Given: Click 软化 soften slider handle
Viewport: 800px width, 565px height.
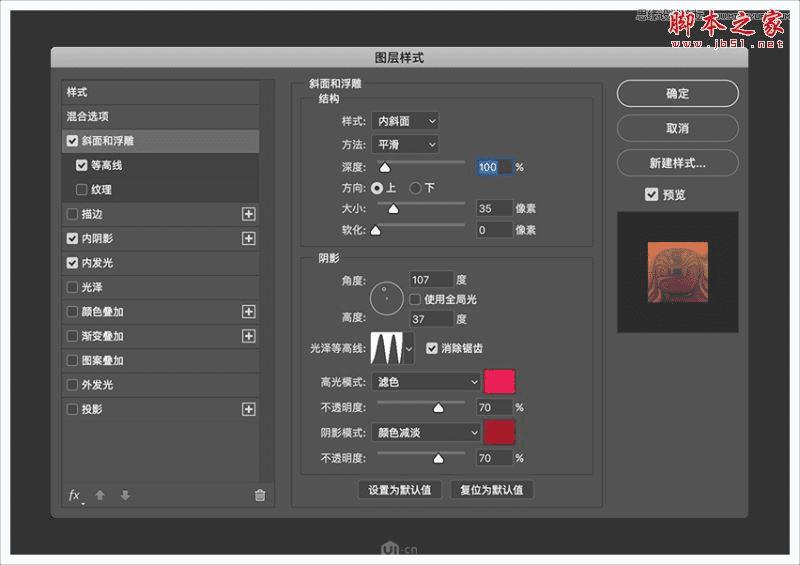Looking at the screenshot, I should pyautogui.click(x=376, y=230).
